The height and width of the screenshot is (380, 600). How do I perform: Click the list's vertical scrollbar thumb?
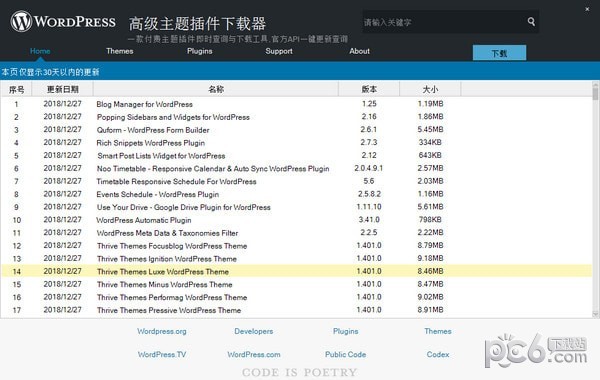click(595, 93)
